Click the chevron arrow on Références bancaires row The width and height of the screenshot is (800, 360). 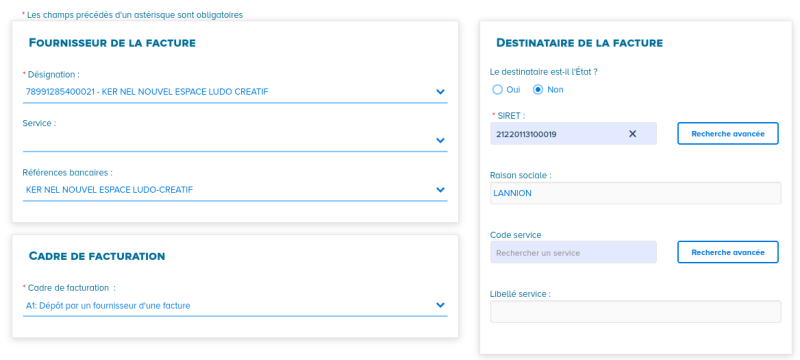tap(441, 190)
